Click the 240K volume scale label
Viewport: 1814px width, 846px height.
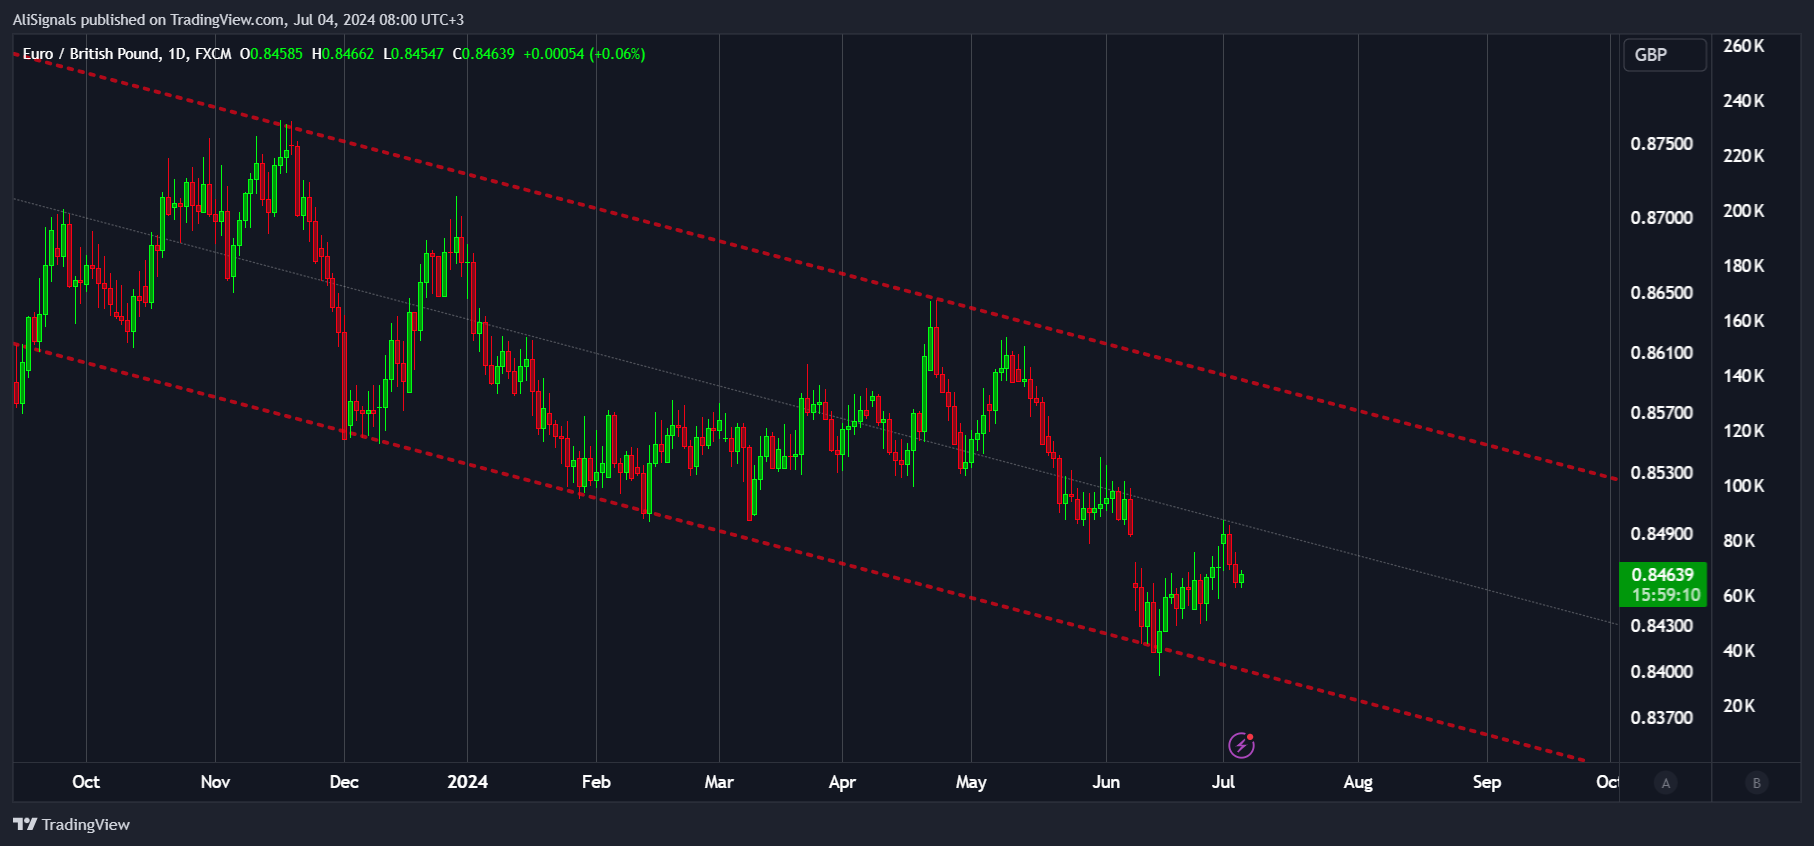pyautogui.click(x=1744, y=101)
